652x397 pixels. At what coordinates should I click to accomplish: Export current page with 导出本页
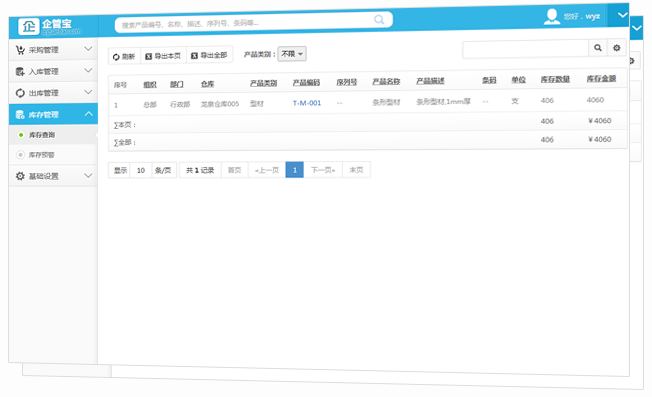pyautogui.click(x=163, y=56)
